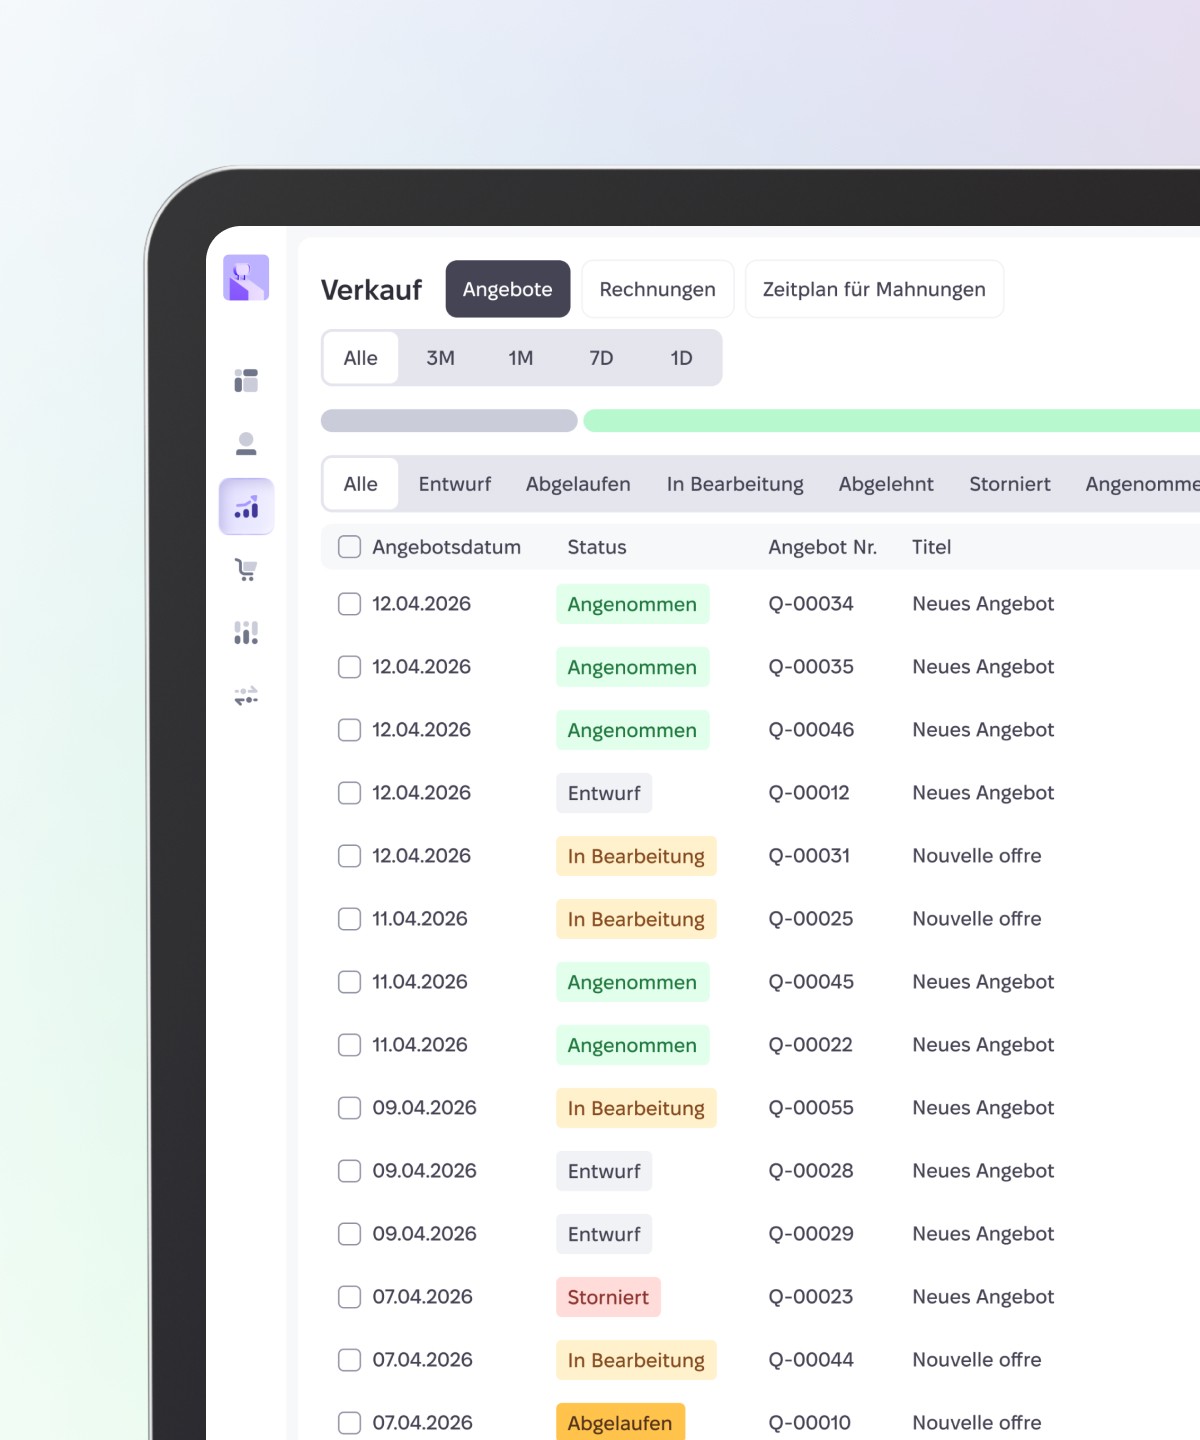Screen dimensions: 1200x1440
Task: Toggle the select-all checkbox in header
Action: [x=349, y=547]
